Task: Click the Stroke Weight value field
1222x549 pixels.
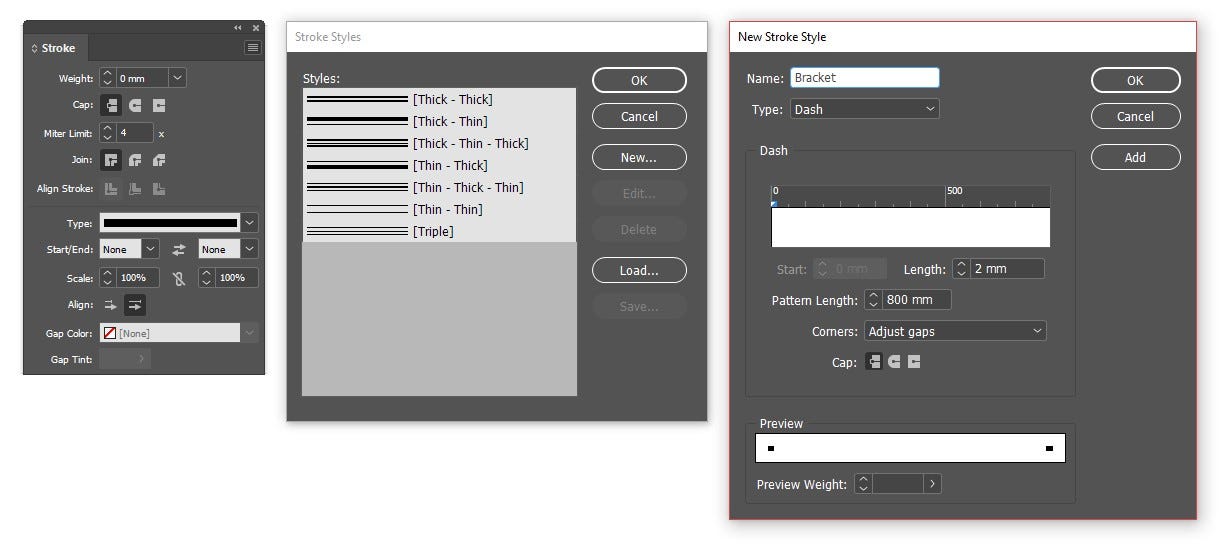Action: [x=142, y=78]
